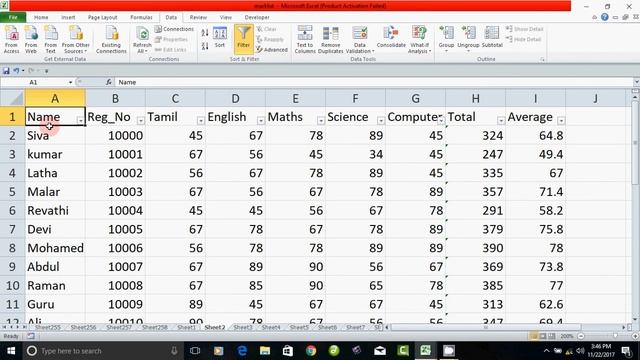Viewport: 640px width, 360px height.
Task: Open What-If Analysis menu
Action: point(419,39)
